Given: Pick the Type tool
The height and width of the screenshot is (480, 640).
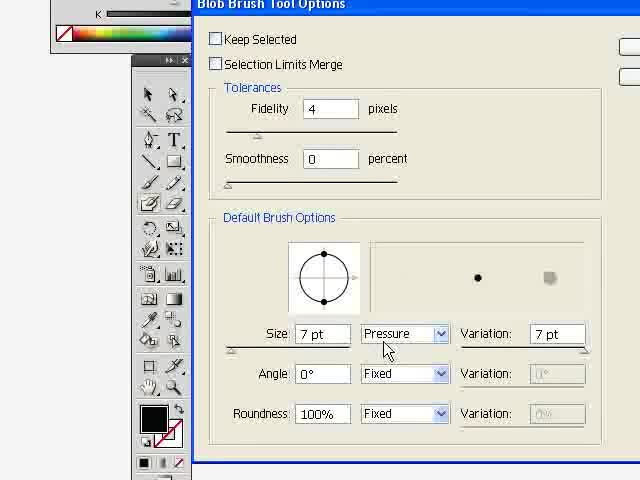Looking at the screenshot, I should pos(174,140).
